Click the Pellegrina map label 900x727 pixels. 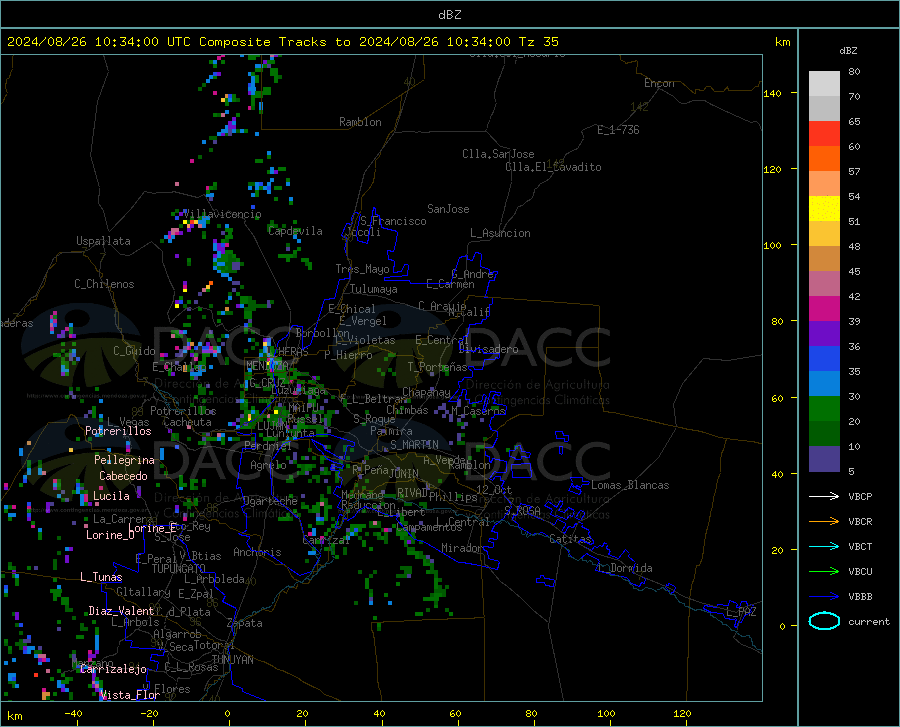tap(125, 460)
